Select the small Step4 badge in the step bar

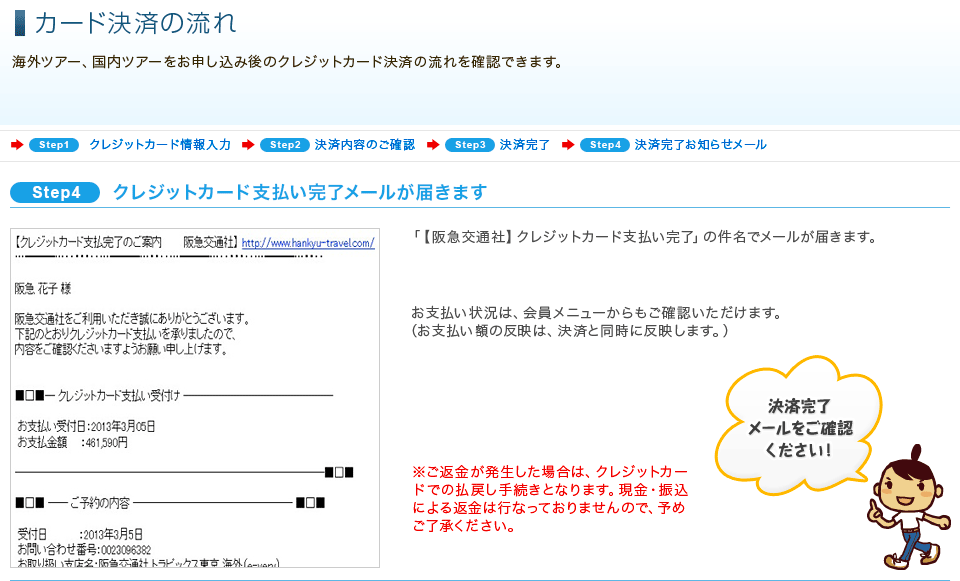click(605, 145)
